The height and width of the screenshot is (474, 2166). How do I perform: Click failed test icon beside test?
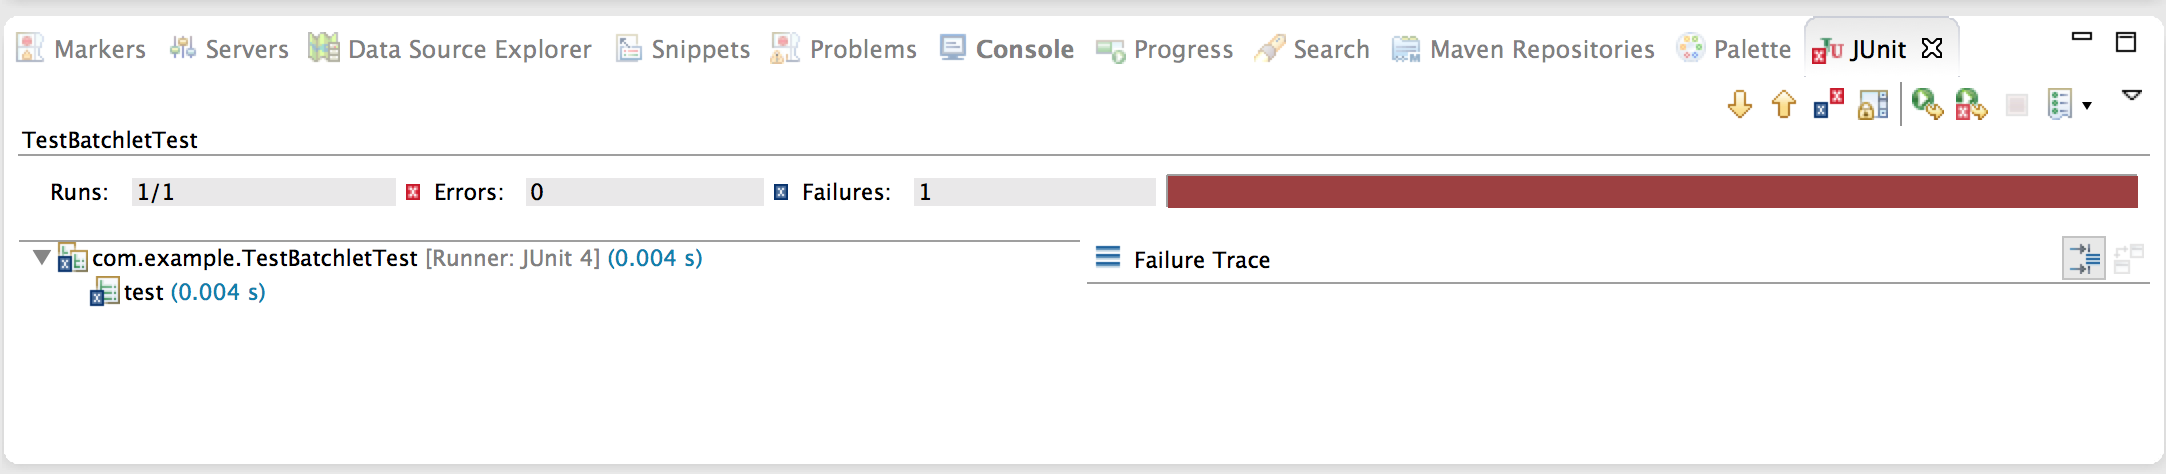click(x=104, y=292)
